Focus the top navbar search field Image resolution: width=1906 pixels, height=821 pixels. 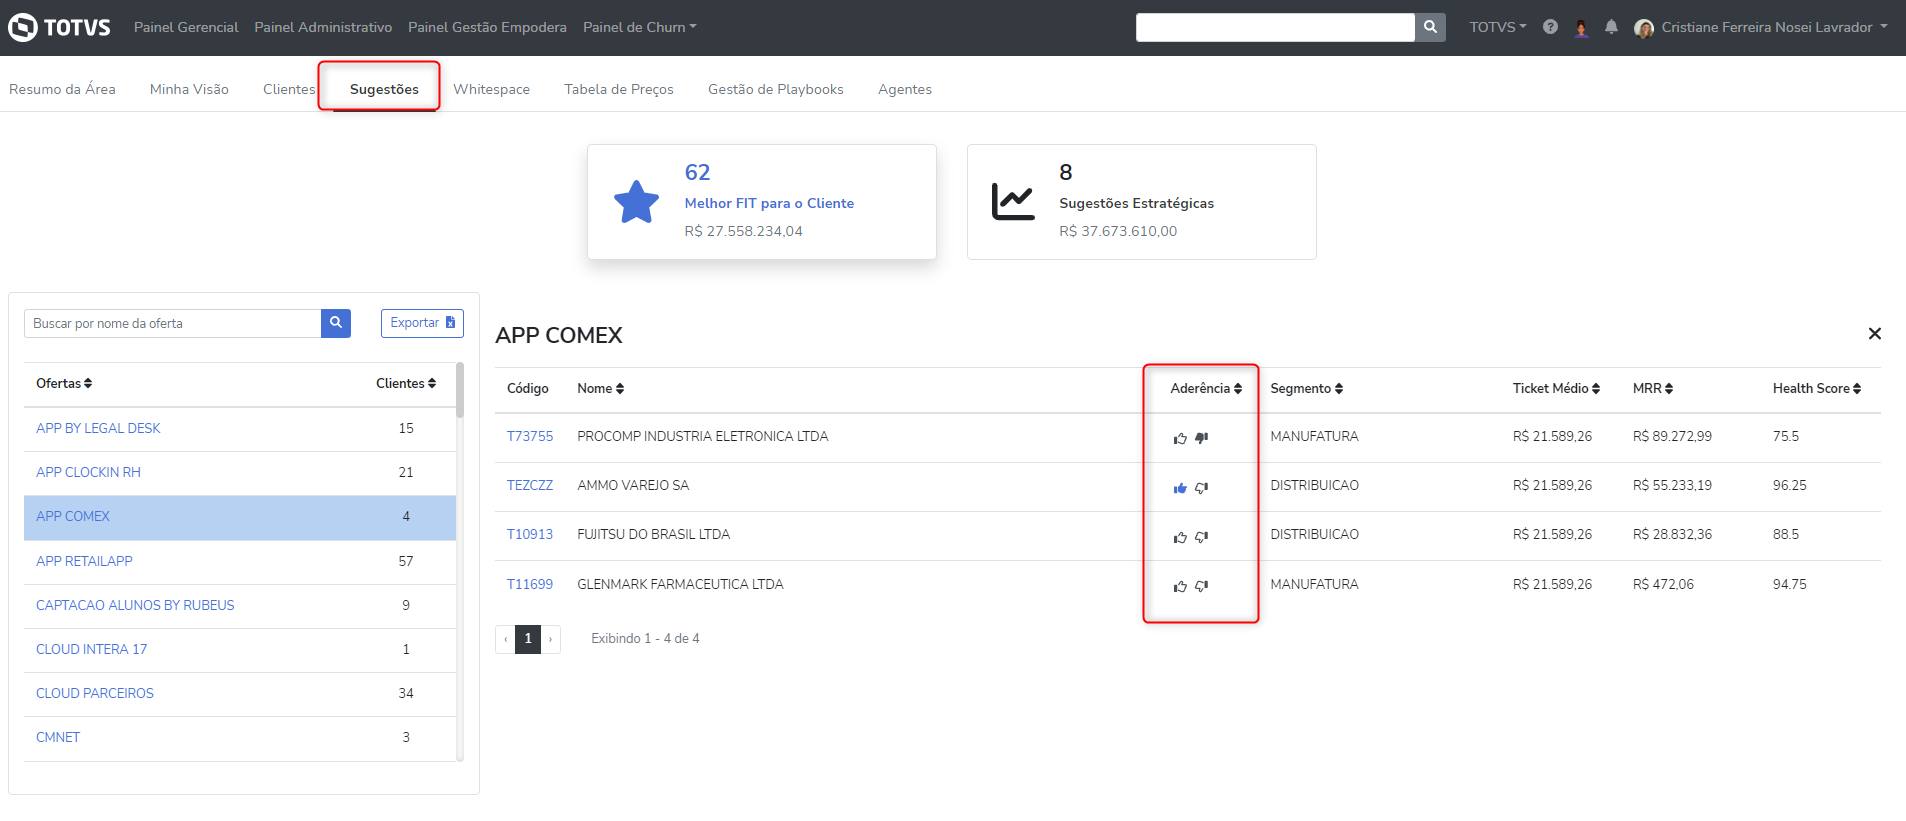pos(1275,27)
